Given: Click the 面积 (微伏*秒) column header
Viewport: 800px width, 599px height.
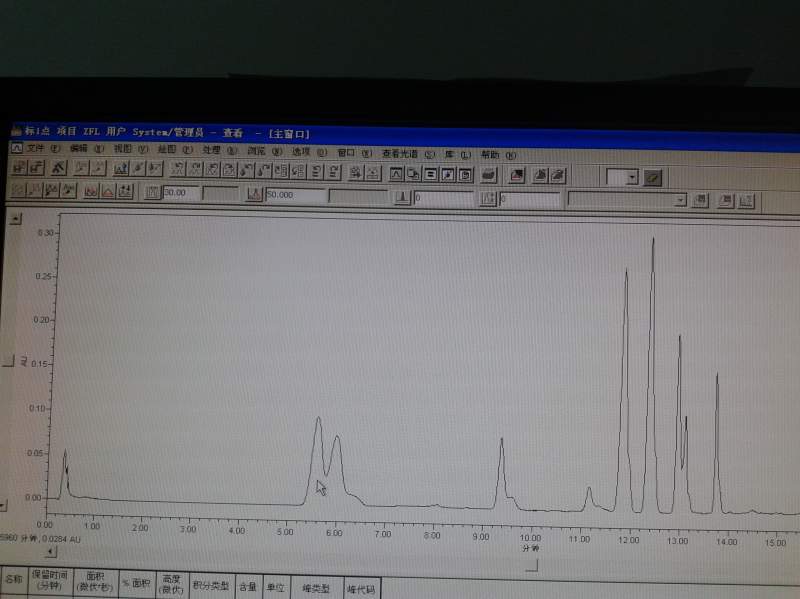Looking at the screenshot, I should (95, 582).
